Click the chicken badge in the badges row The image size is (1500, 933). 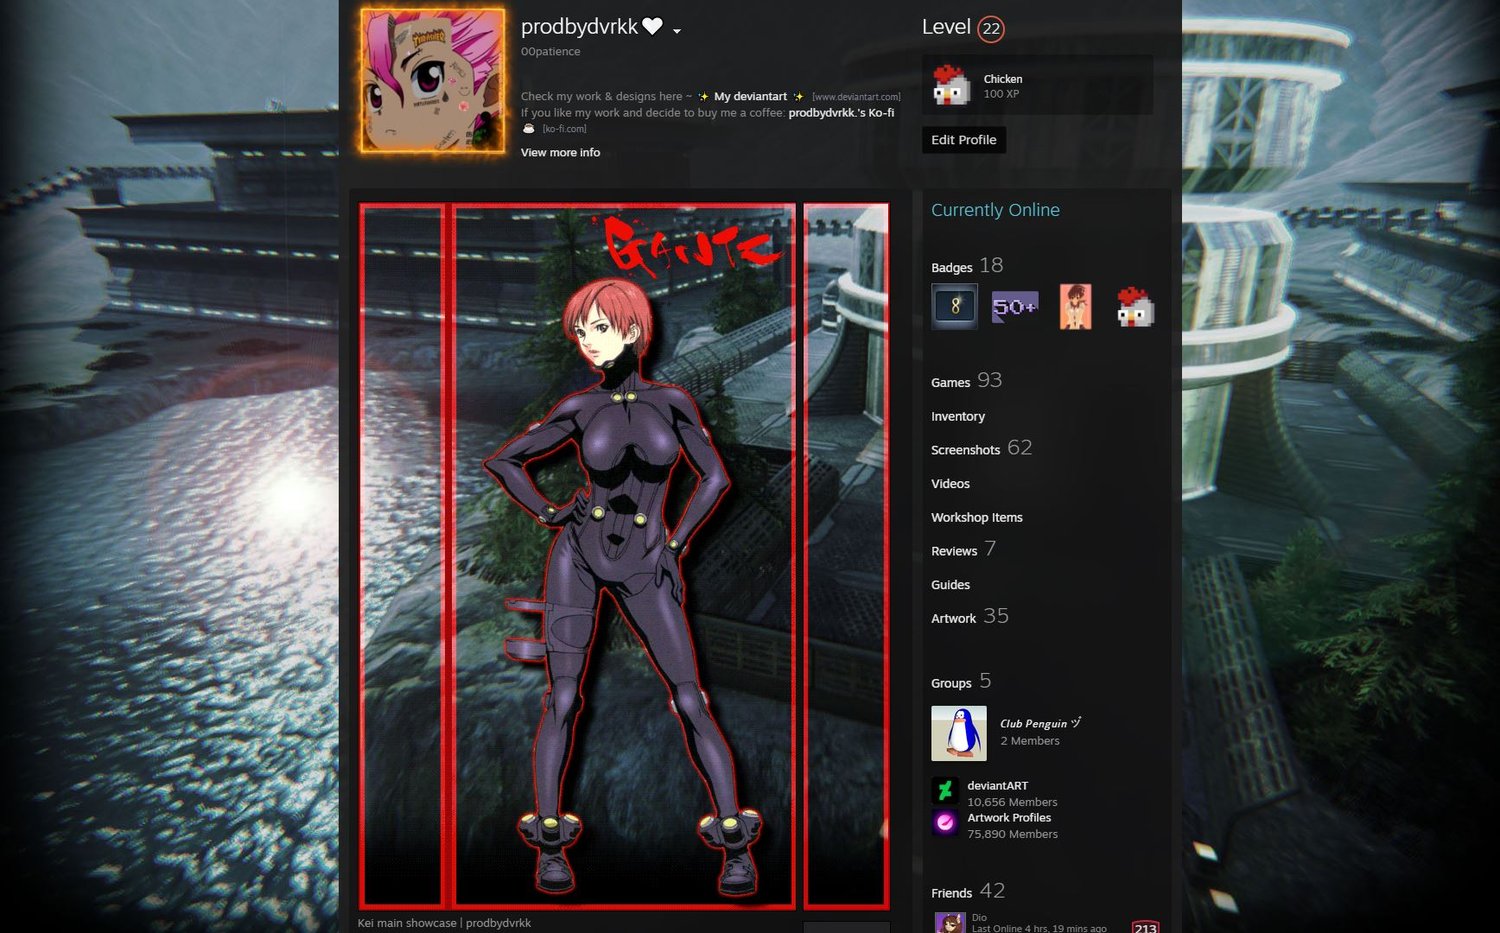[1134, 306]
